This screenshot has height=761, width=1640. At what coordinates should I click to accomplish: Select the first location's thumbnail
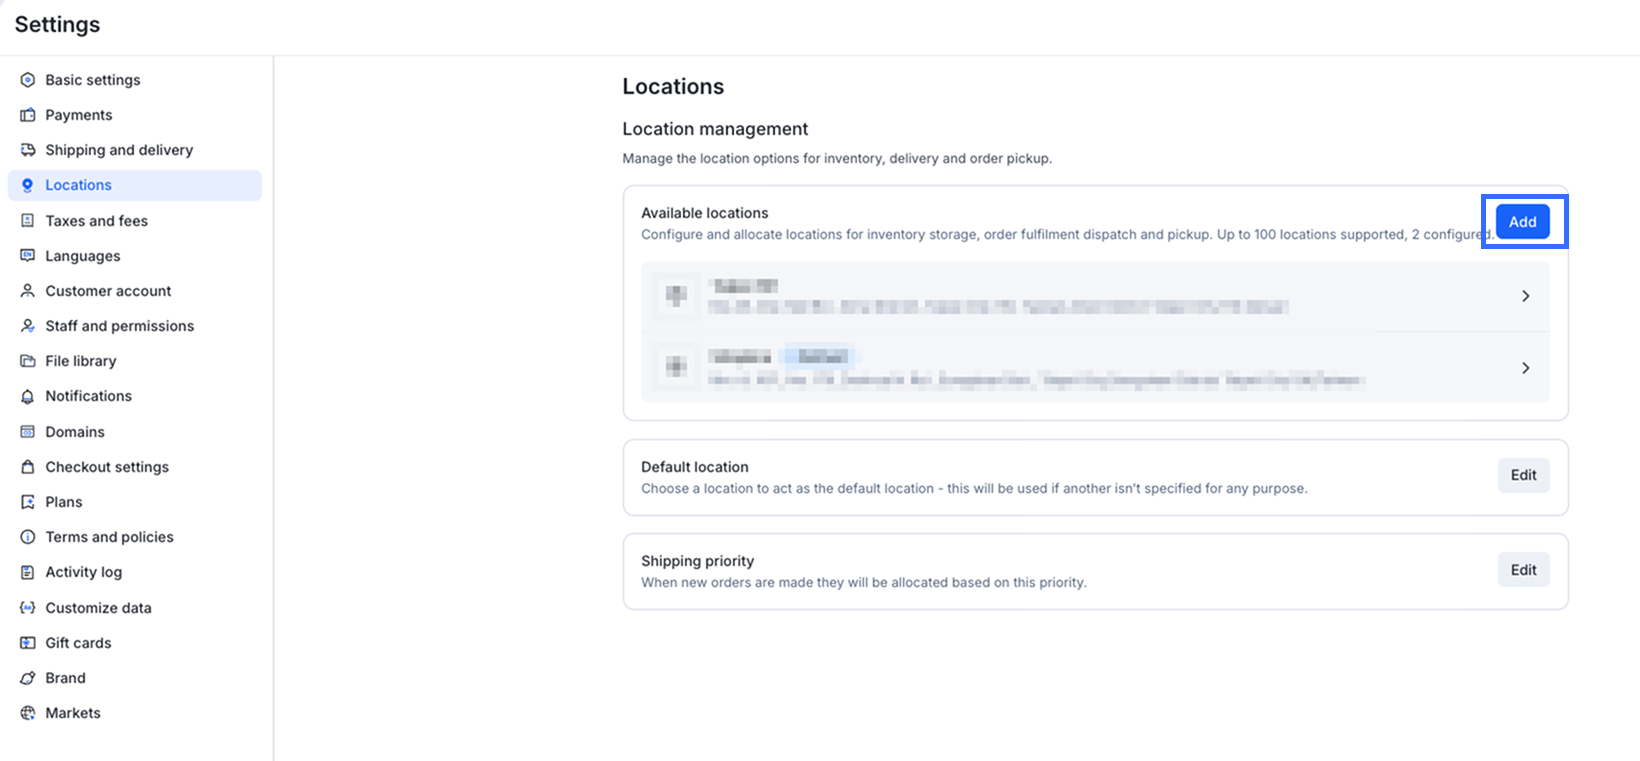[676, 296]
